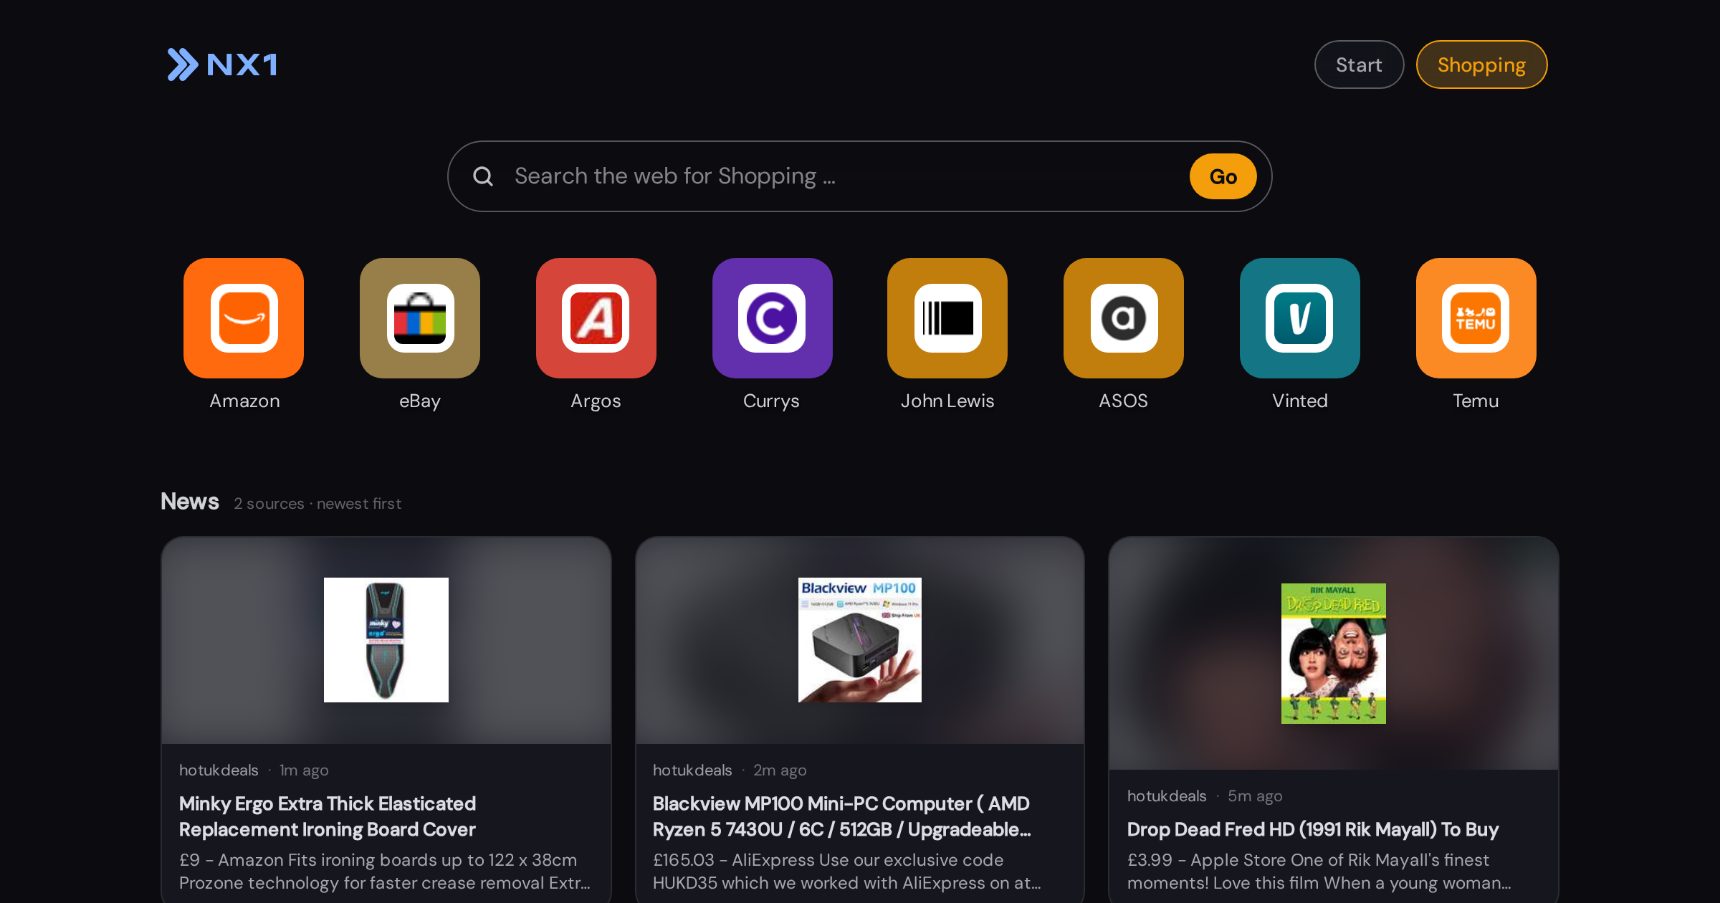Click the £9 Amazon deal description
The width and height of the screenshot is (1720, 903).
coord(385,872)
